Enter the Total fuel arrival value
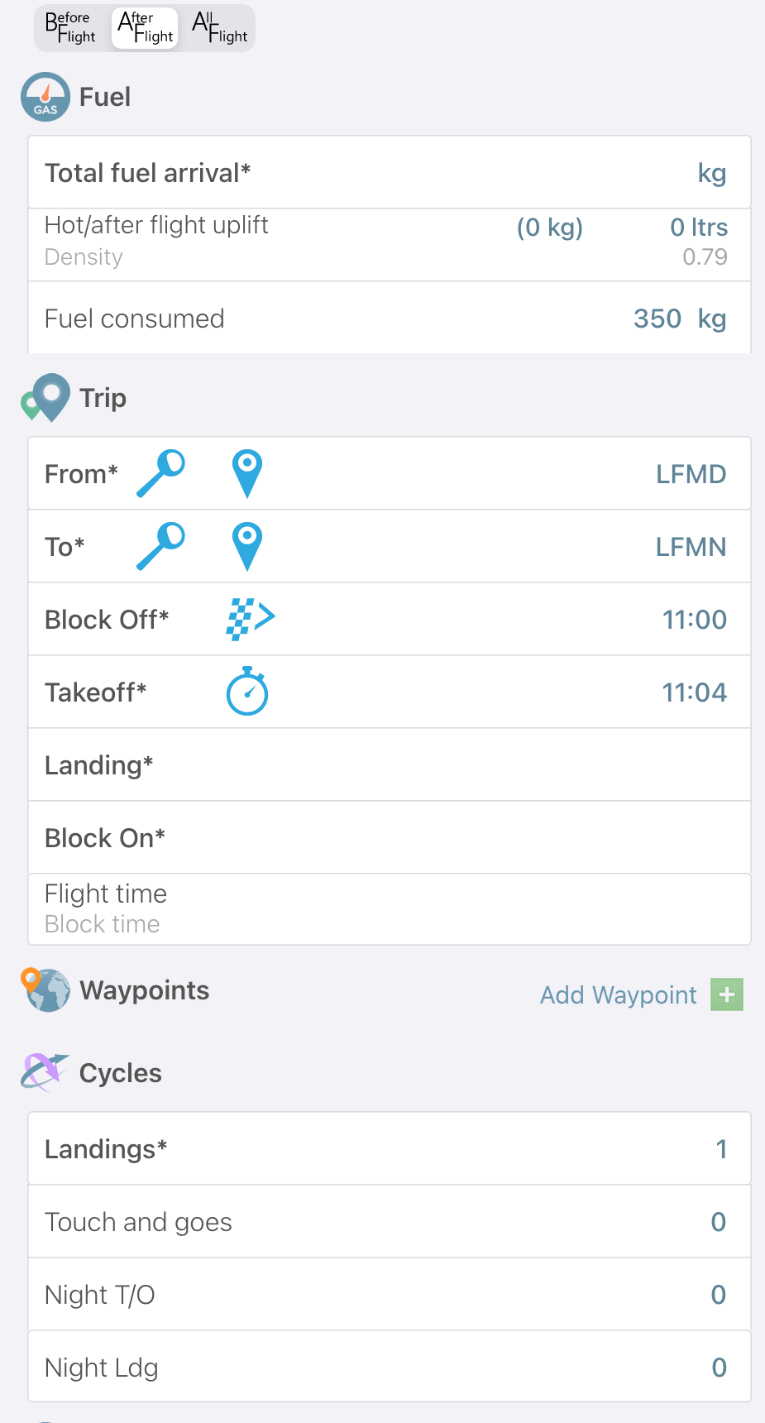 pos(600,173)
